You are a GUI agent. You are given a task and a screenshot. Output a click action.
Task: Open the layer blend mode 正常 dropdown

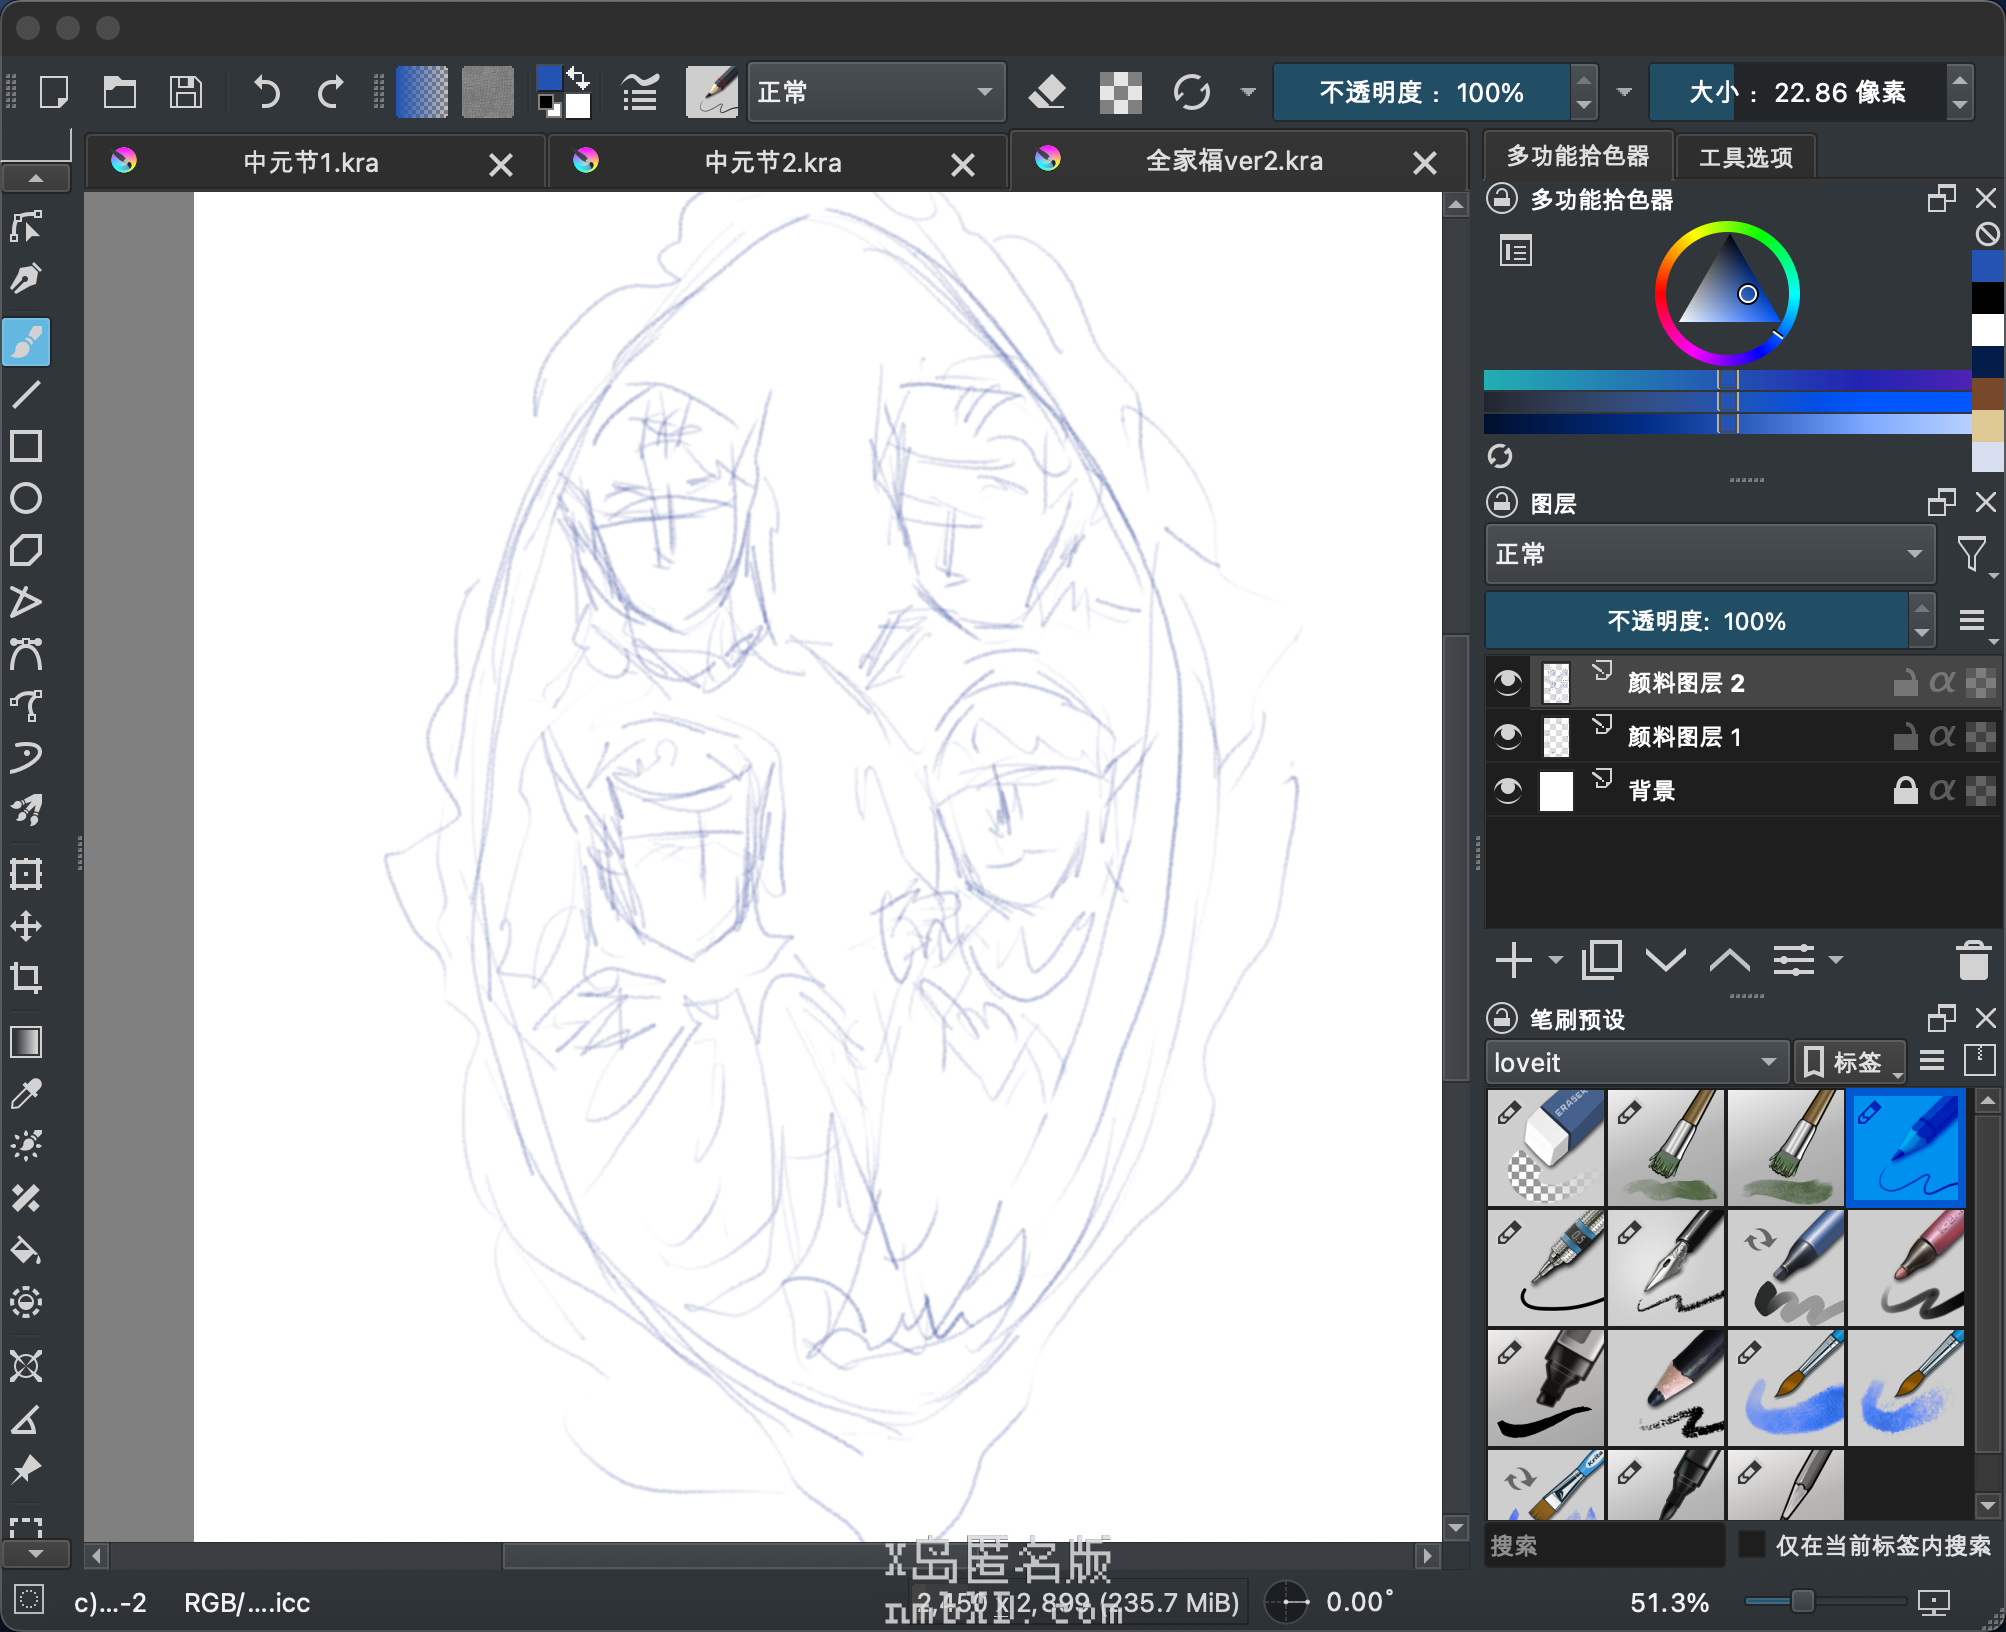pos(1709,554)
